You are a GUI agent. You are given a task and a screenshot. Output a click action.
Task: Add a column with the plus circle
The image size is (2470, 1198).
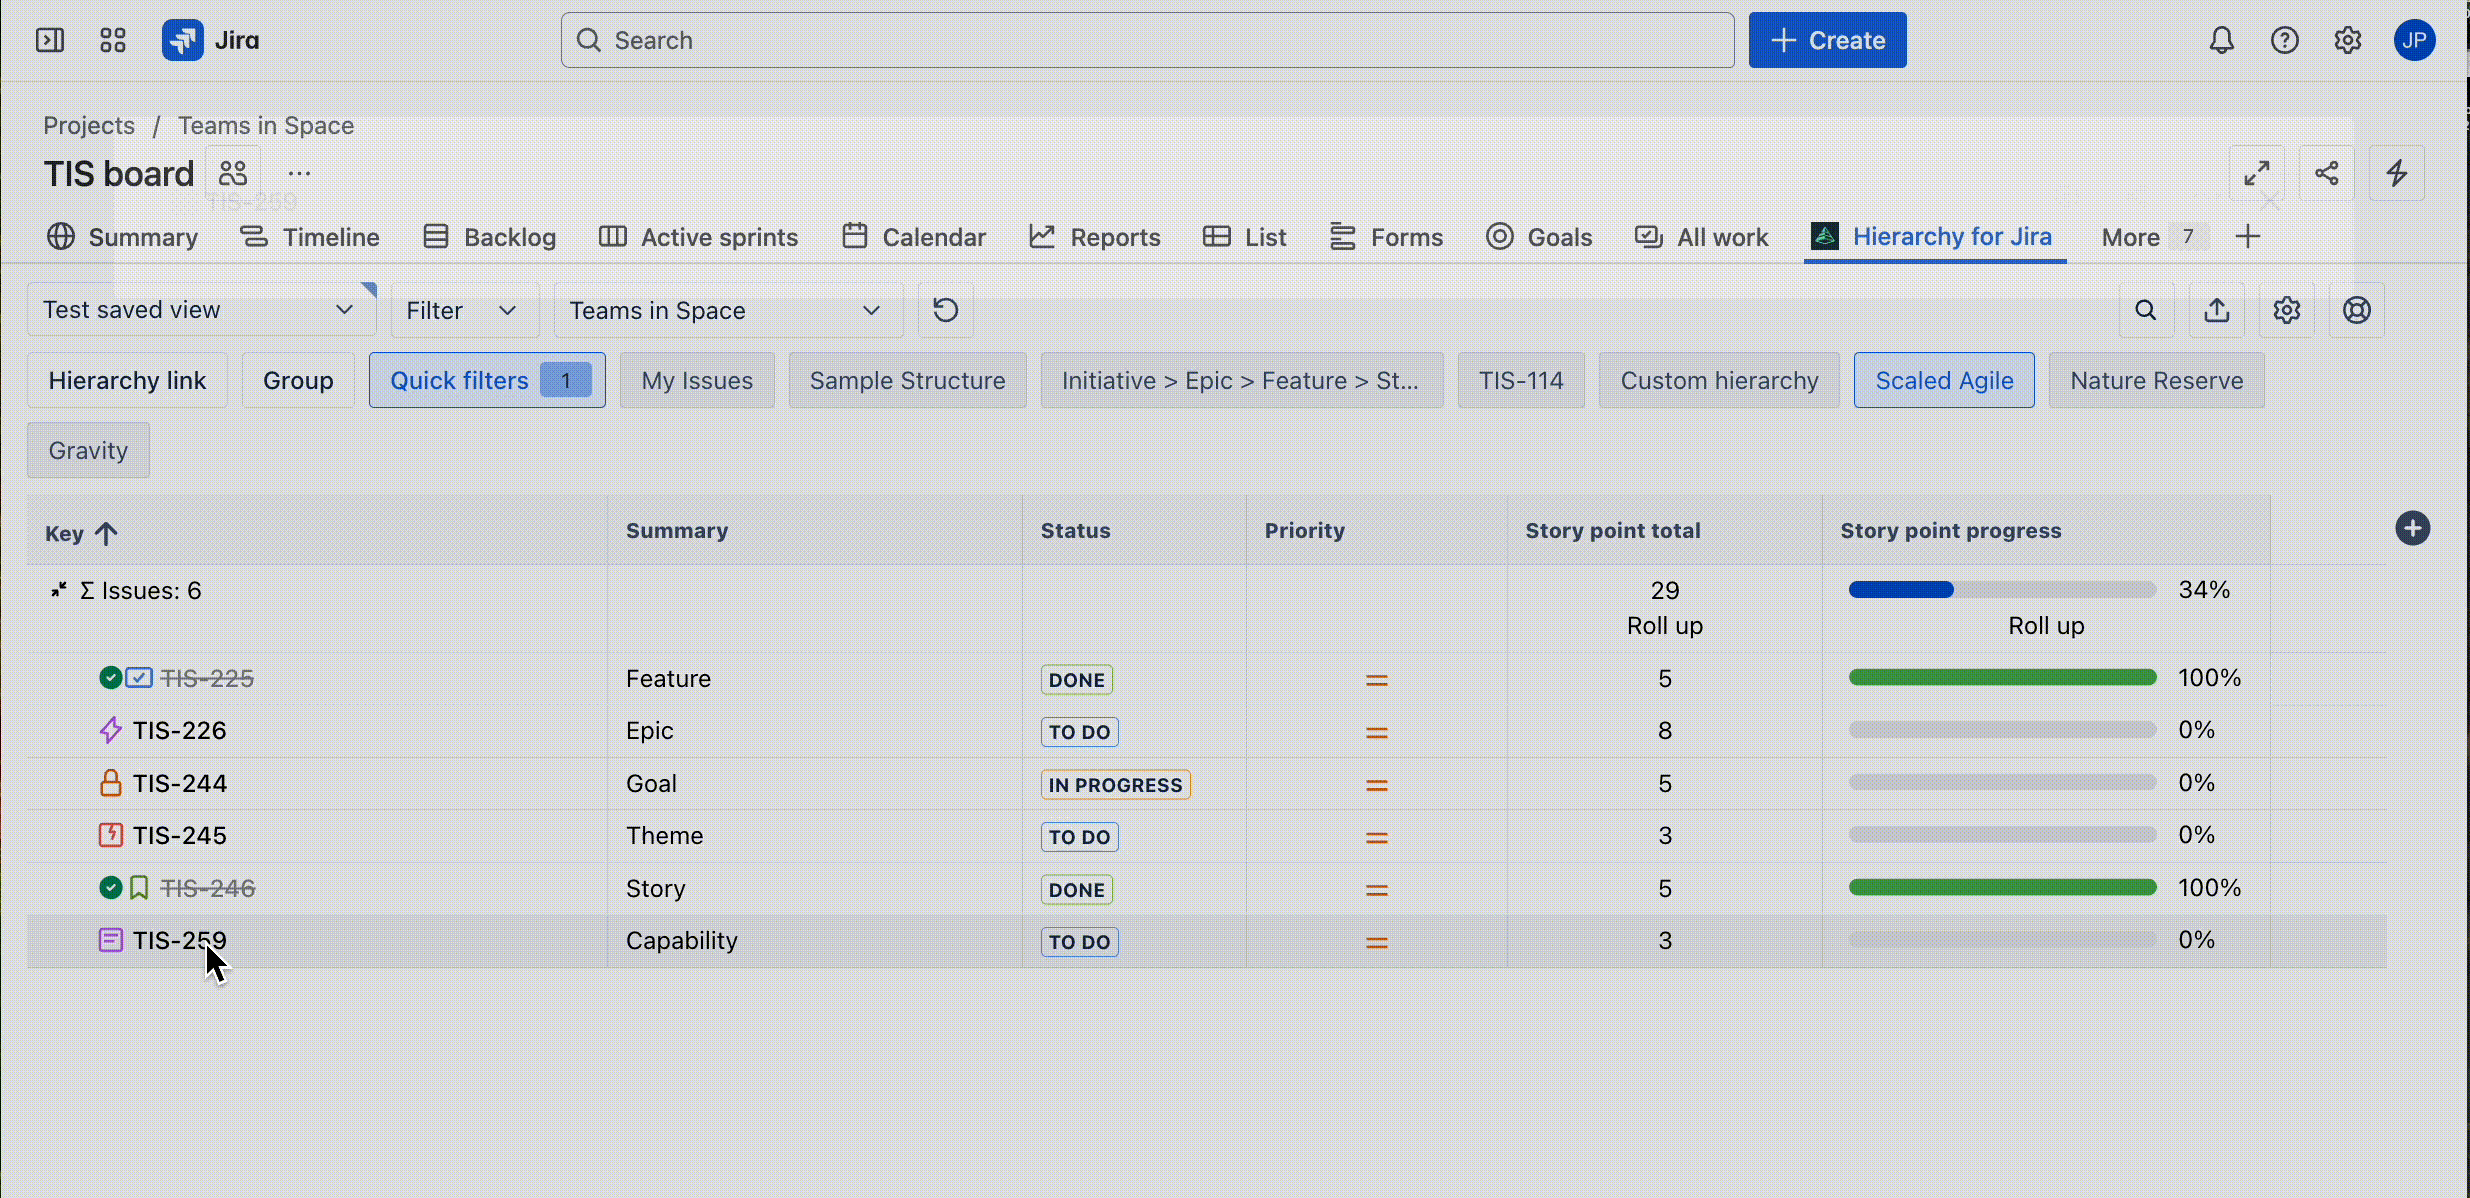point(2413,528)
